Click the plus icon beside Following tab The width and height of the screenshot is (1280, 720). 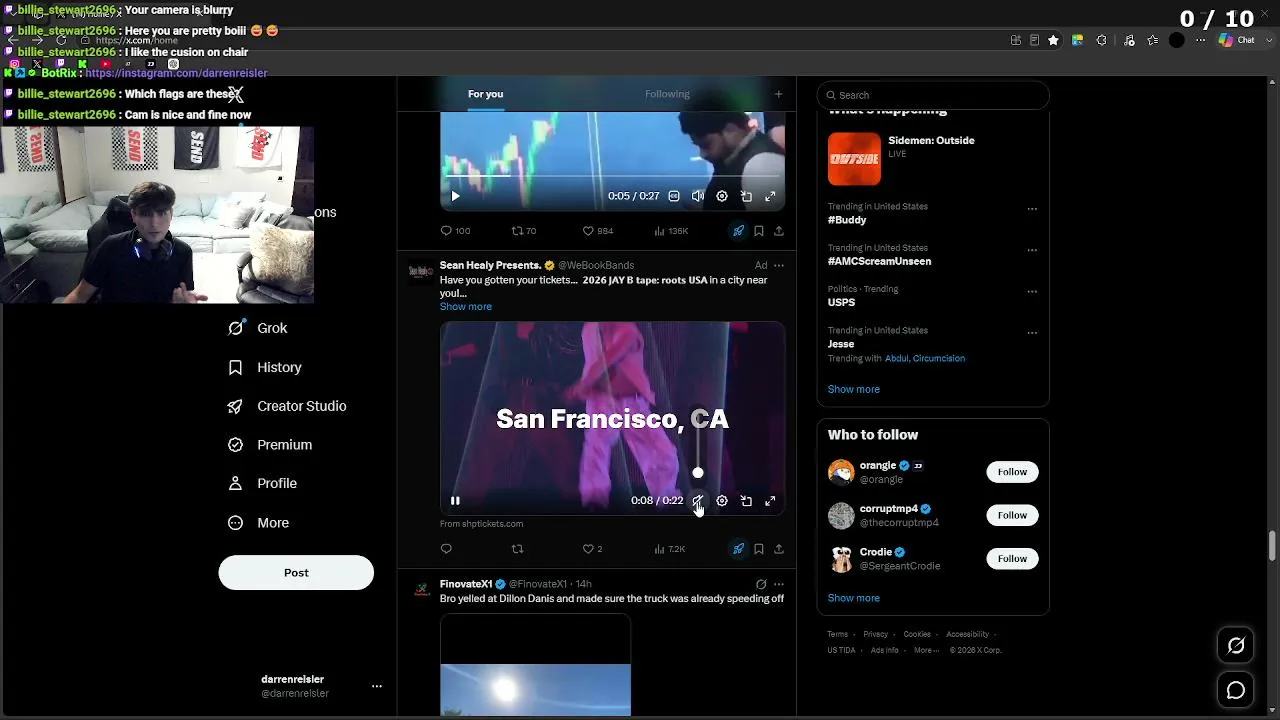[x=778, y=94]
